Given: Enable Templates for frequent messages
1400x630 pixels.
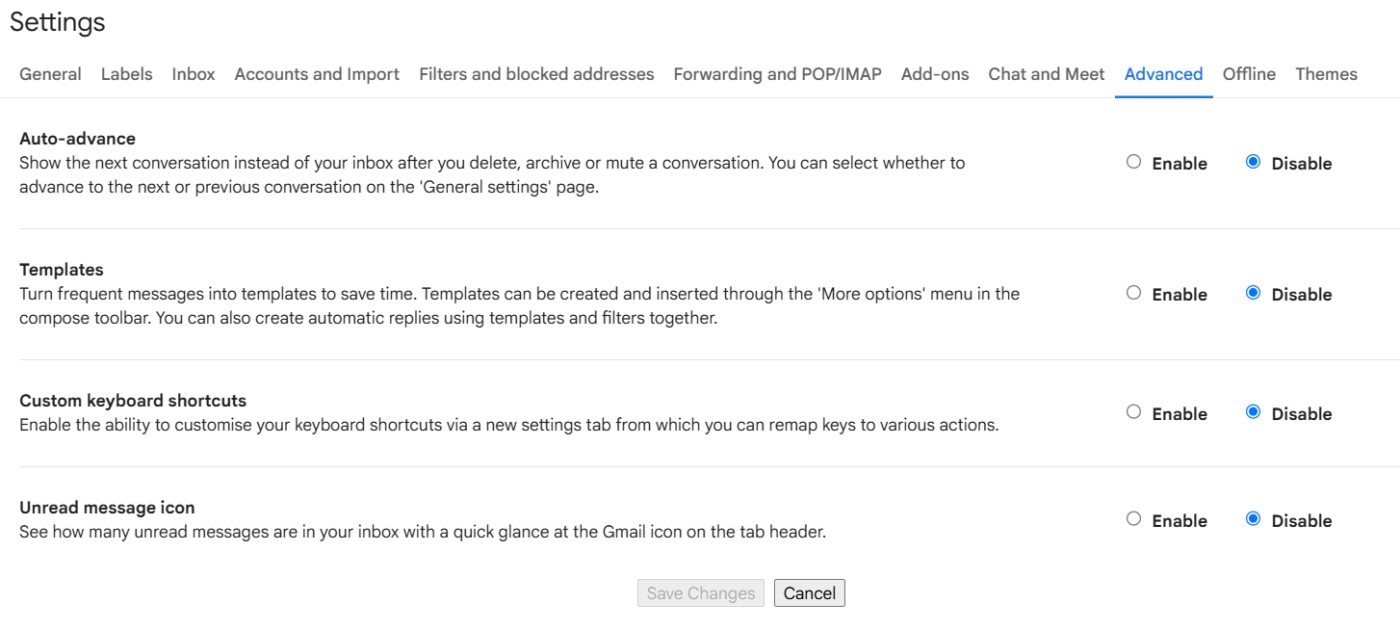Looking at the screenshot, I should tap(1134, 294).
